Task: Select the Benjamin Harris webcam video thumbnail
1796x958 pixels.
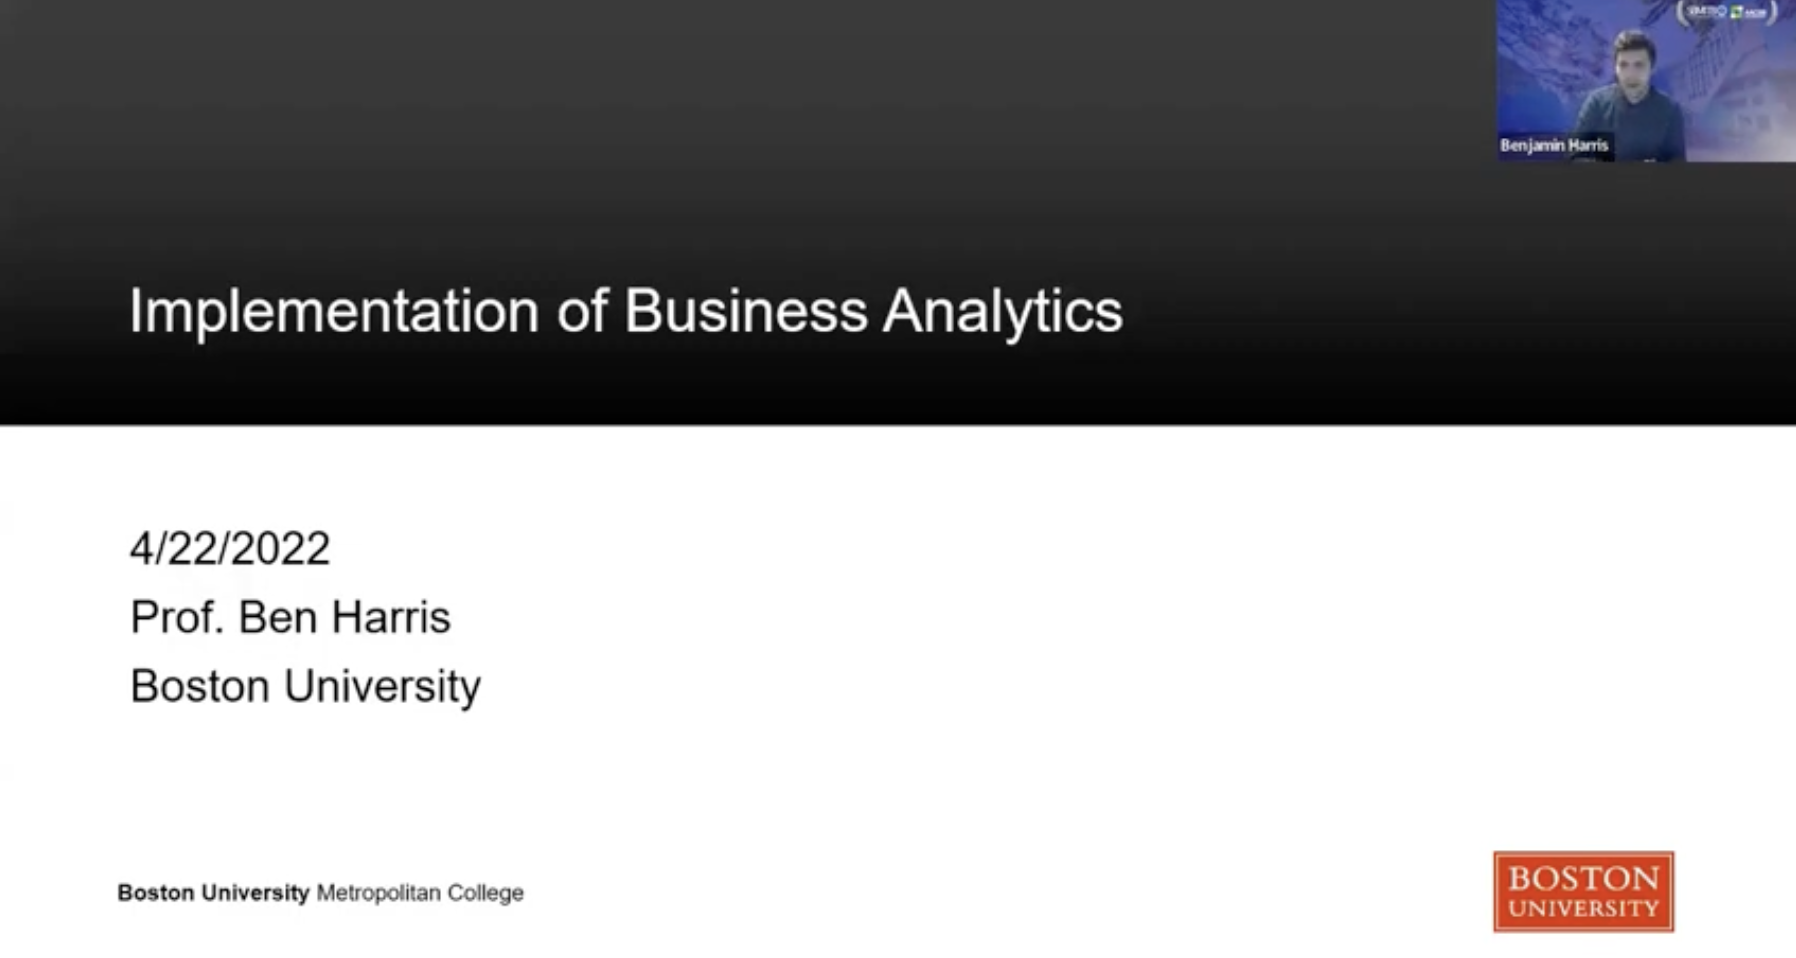Action: click(1646, 80)
